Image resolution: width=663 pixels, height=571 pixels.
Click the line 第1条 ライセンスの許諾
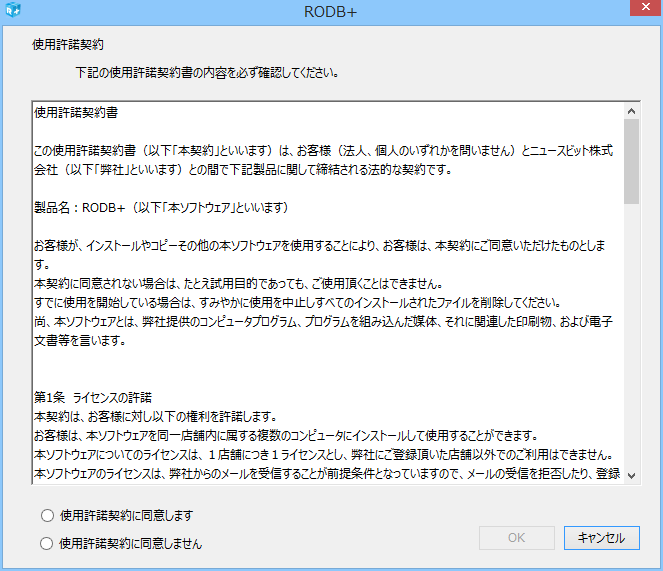[93, 398]
